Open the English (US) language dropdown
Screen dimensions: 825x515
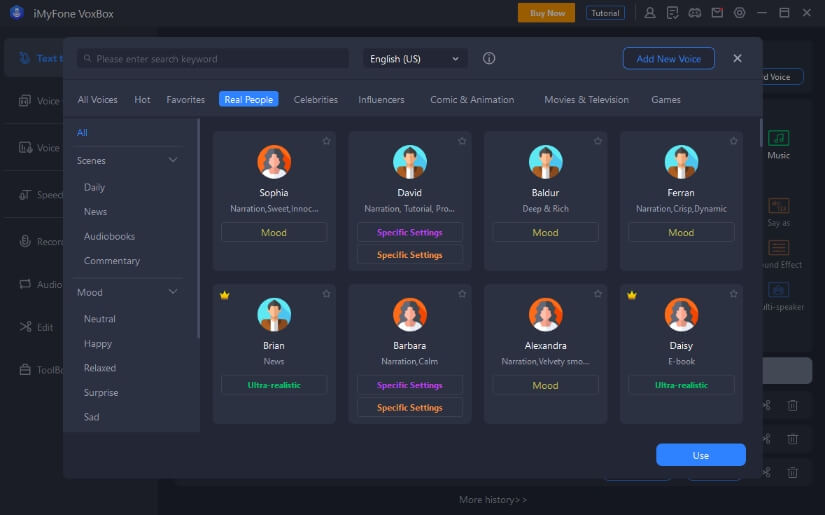tap(415, 58)
